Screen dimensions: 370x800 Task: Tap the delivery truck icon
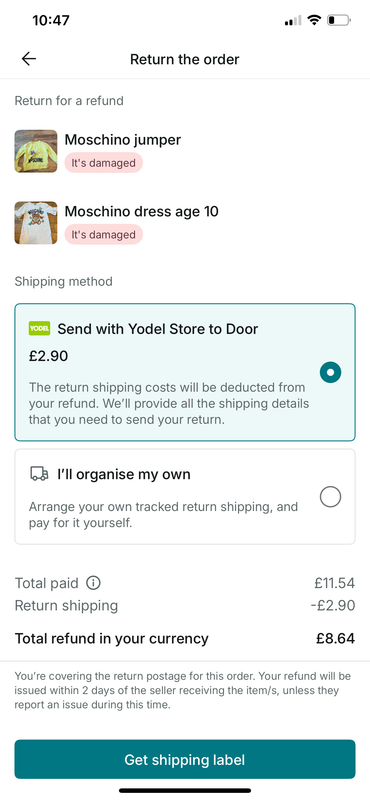click(x=39, y=474)
